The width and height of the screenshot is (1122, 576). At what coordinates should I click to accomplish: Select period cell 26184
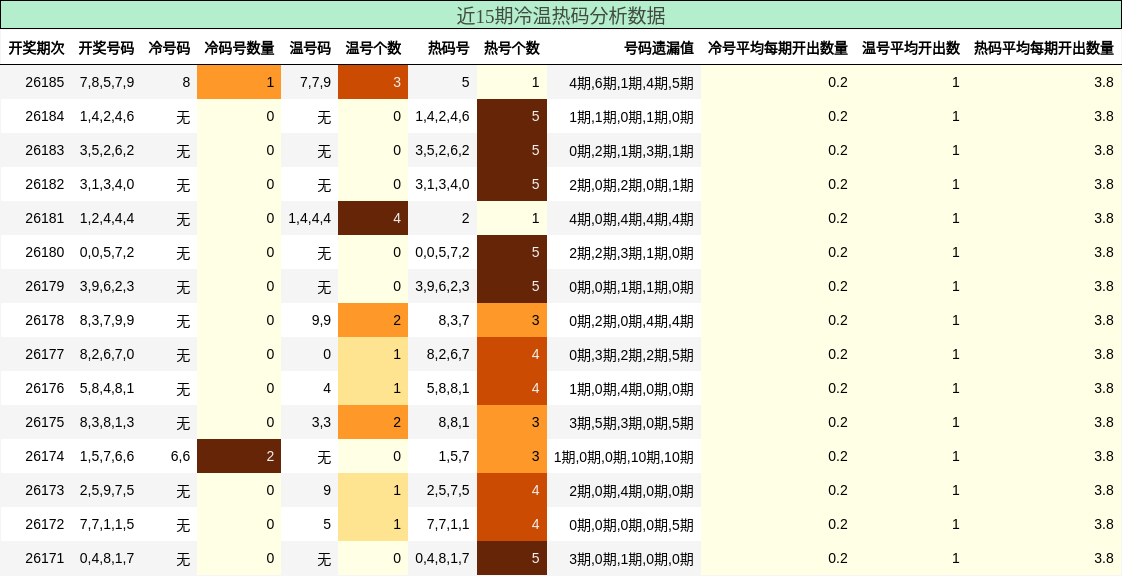click(44, 116)
